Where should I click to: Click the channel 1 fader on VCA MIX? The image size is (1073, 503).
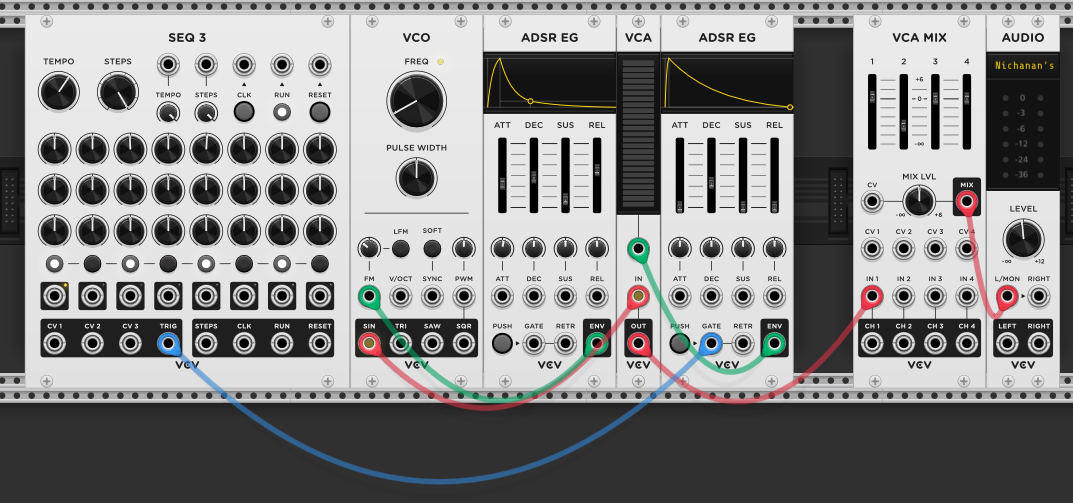[872, 112]
